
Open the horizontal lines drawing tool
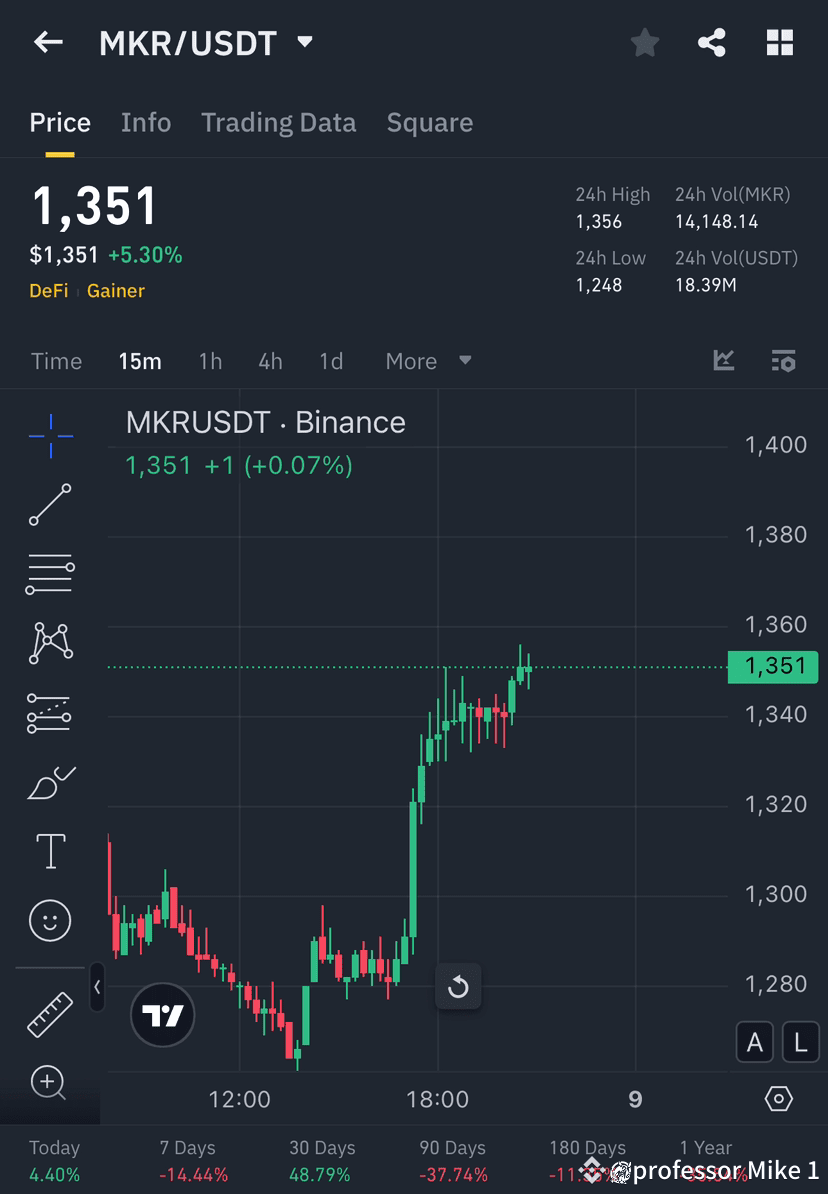(50, 574)
